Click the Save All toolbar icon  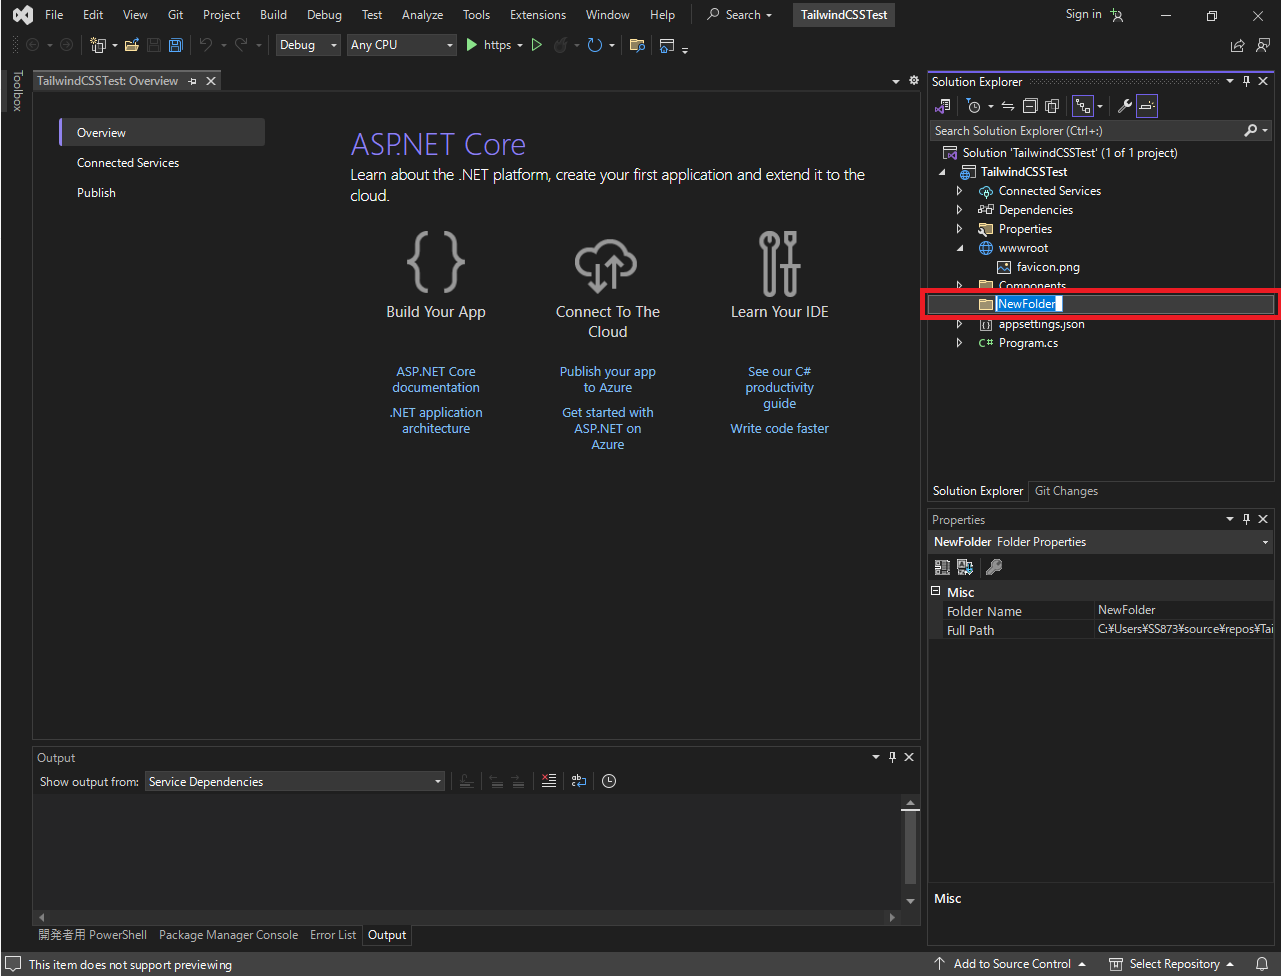(176, 45)
